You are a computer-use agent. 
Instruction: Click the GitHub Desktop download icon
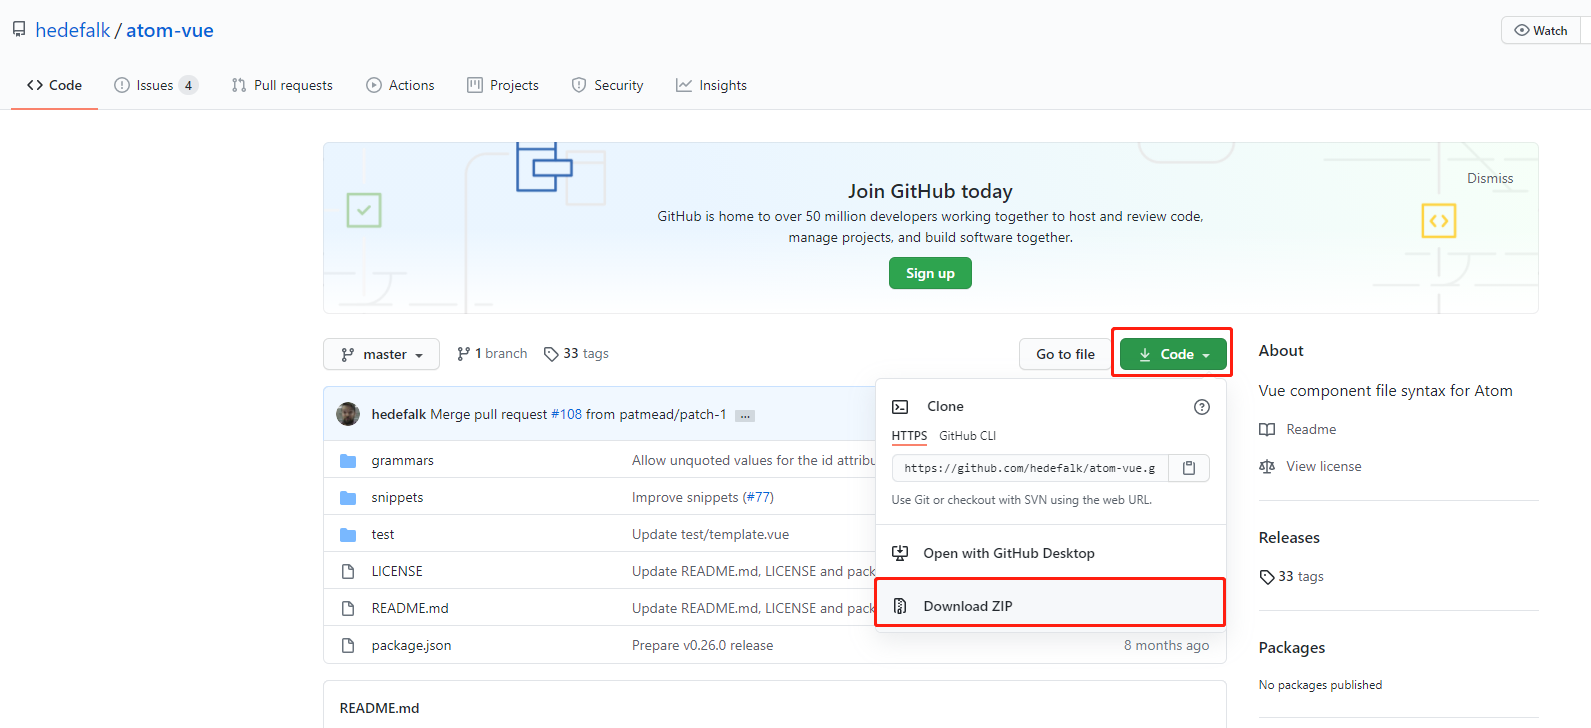pos(900,553)
